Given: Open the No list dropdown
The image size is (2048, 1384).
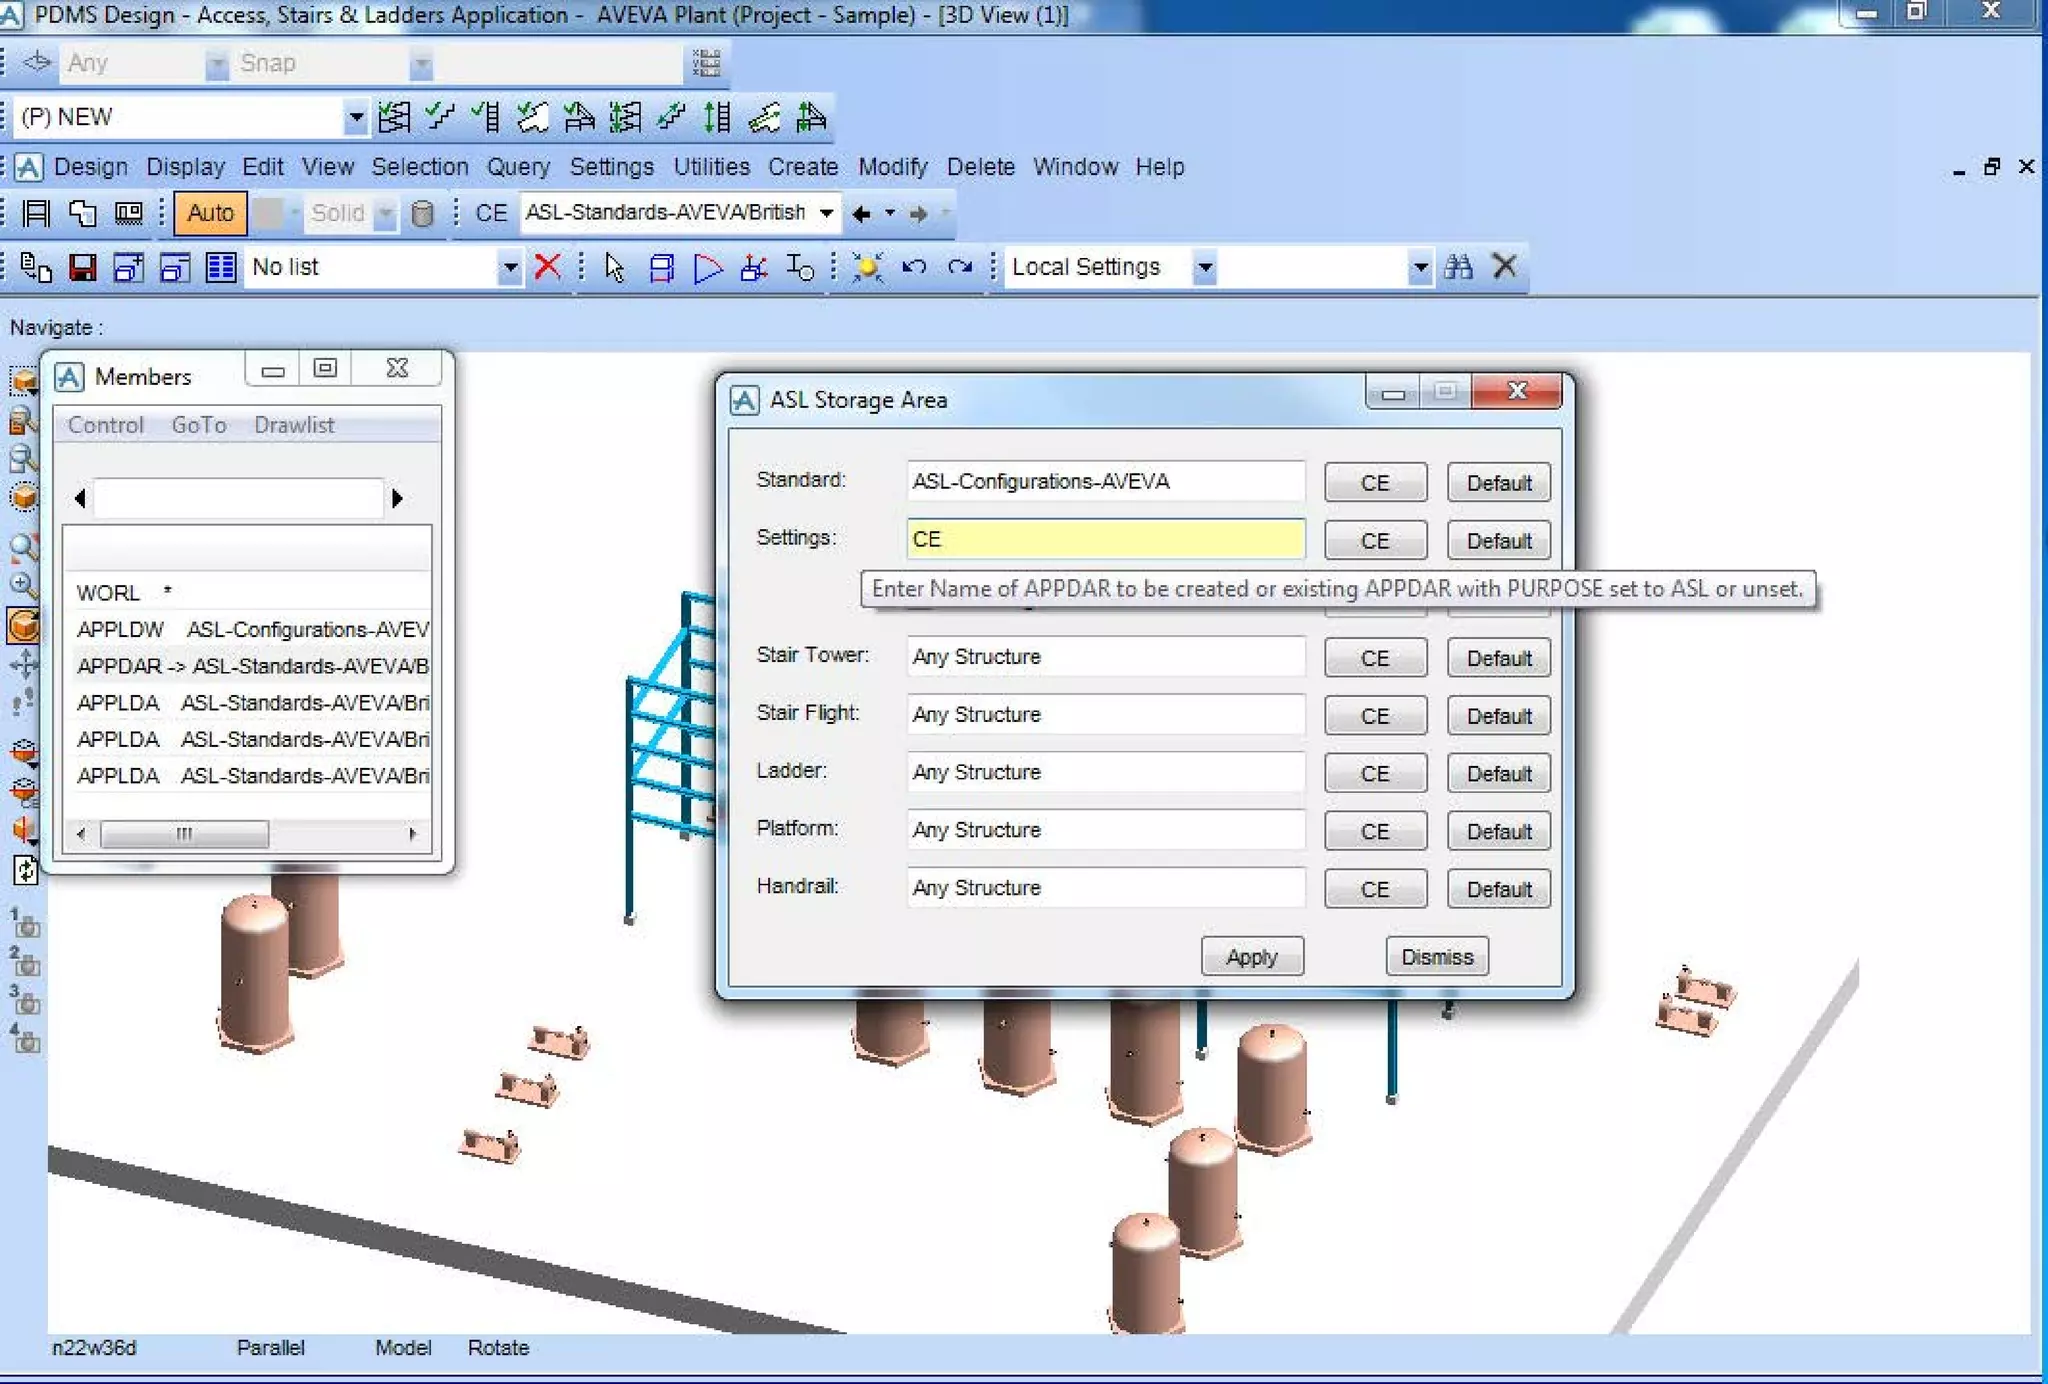Looking at the screenshot, I should pyautogui.click(x=509, y=267).
